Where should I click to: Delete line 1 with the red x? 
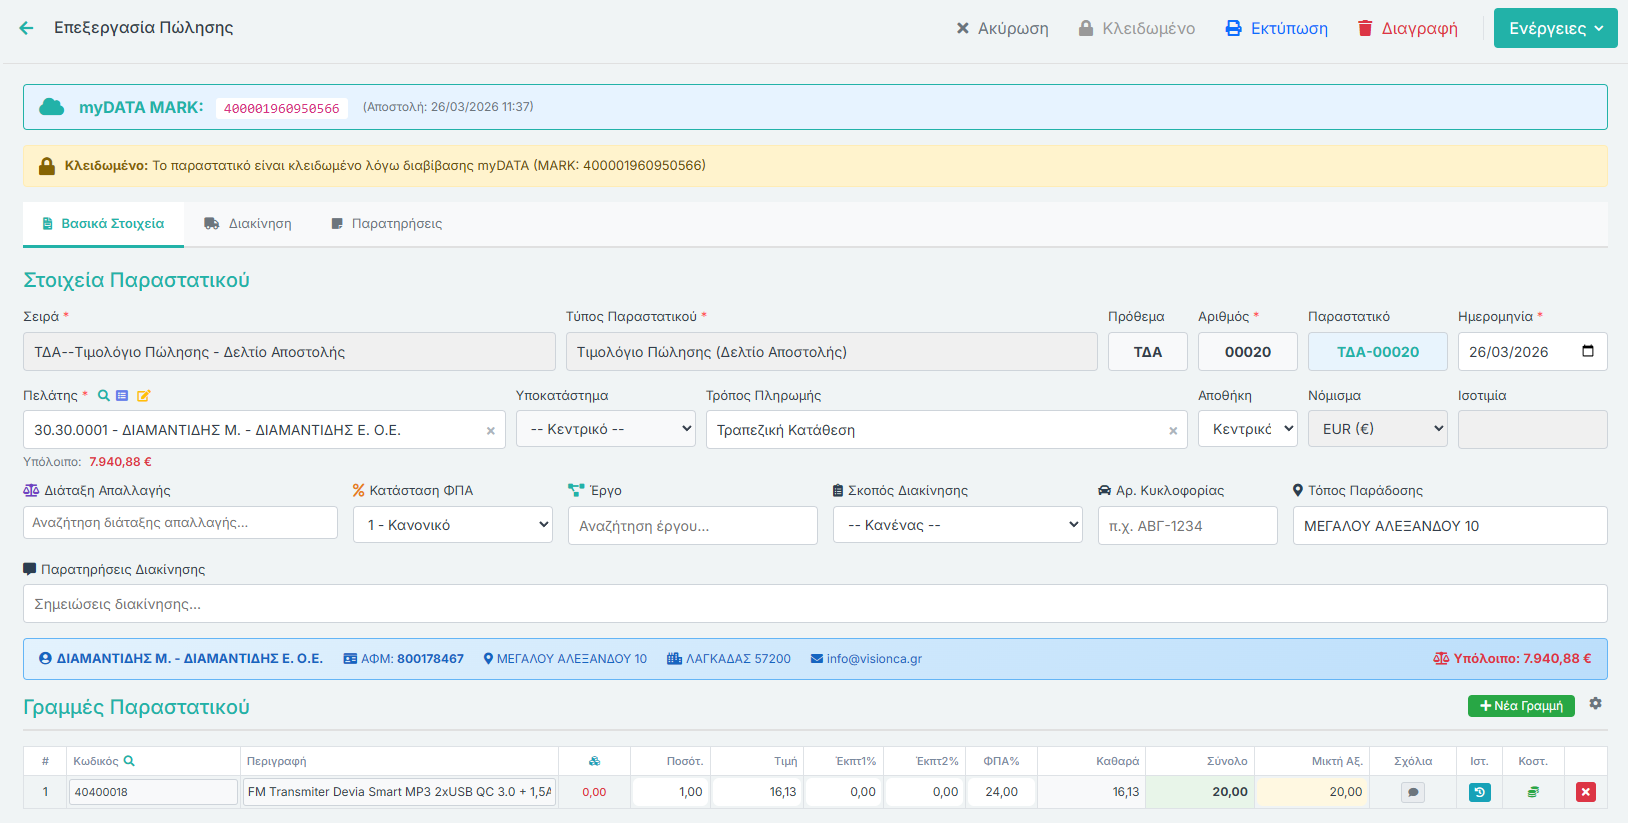(1585, 792)
